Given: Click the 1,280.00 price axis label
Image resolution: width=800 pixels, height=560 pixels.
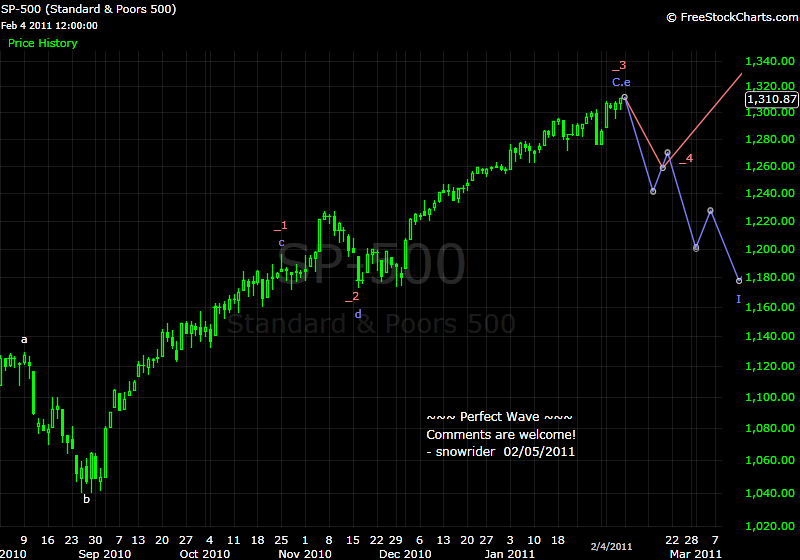Looking at the screenshot, I should click(770, 139).
